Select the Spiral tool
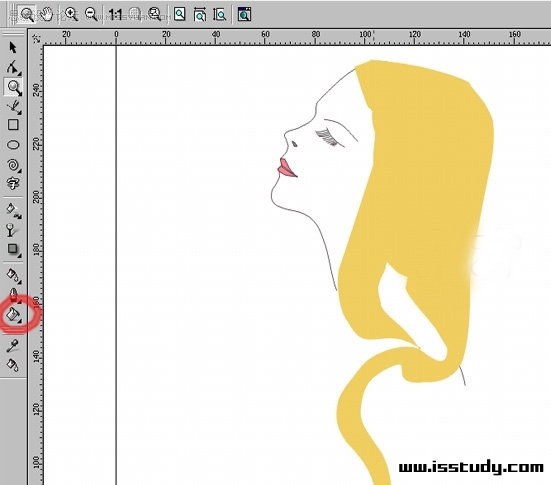Screen dimensions: 551x485 point(13,165)
